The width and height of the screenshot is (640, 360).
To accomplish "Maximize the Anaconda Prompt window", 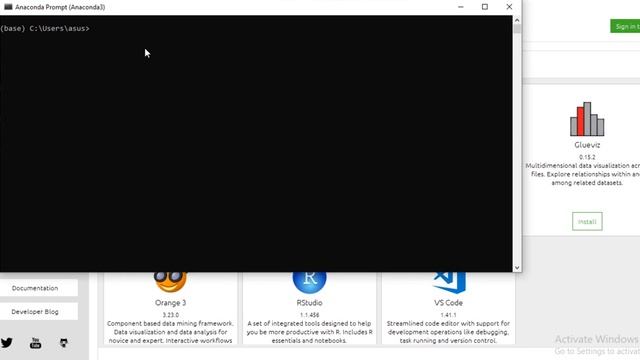I will [x=484, y=7].
